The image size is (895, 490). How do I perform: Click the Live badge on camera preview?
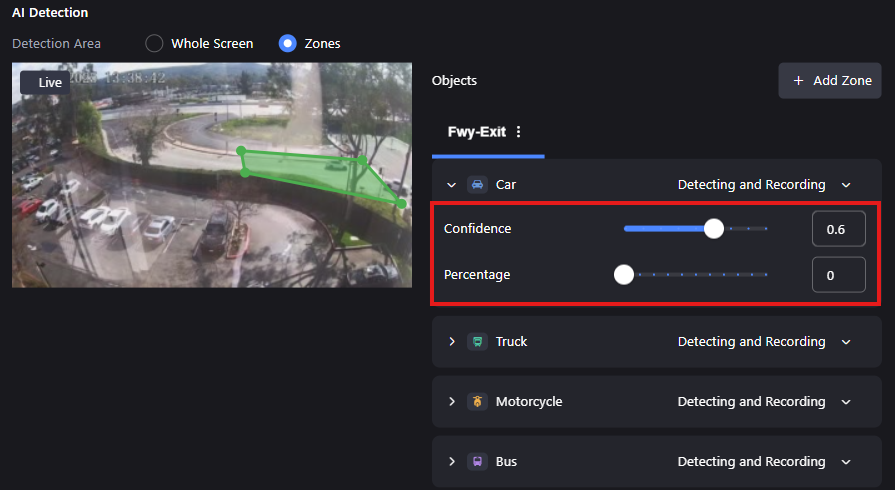[45, 82]
